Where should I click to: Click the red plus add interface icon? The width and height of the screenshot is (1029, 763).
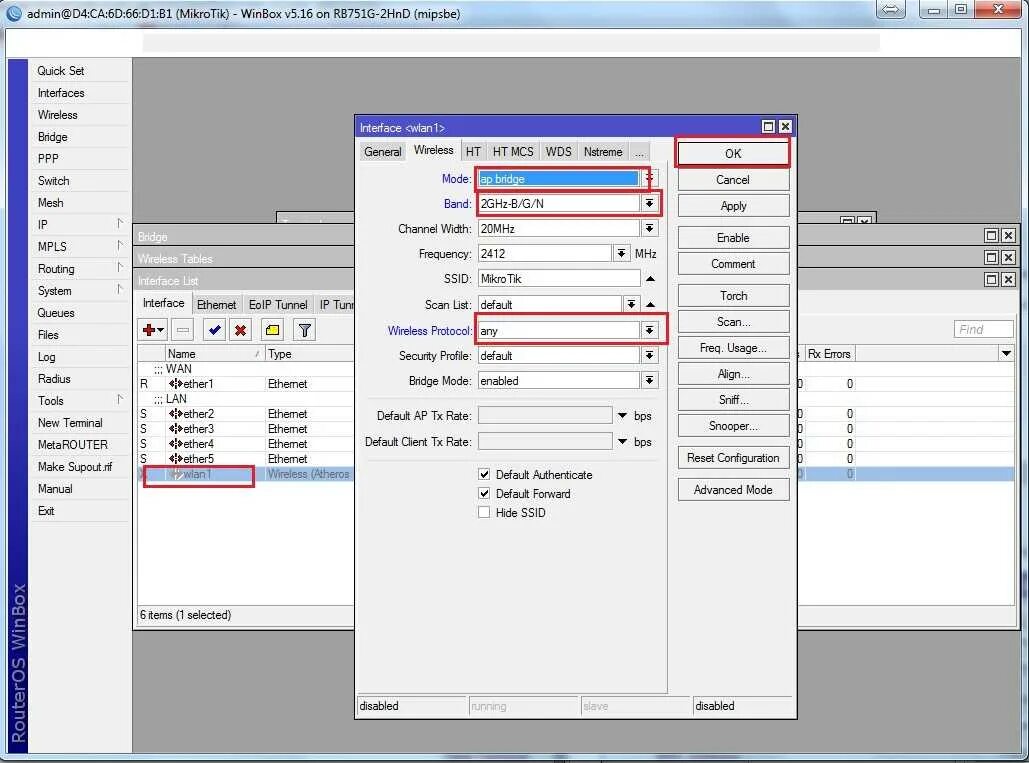153,330
